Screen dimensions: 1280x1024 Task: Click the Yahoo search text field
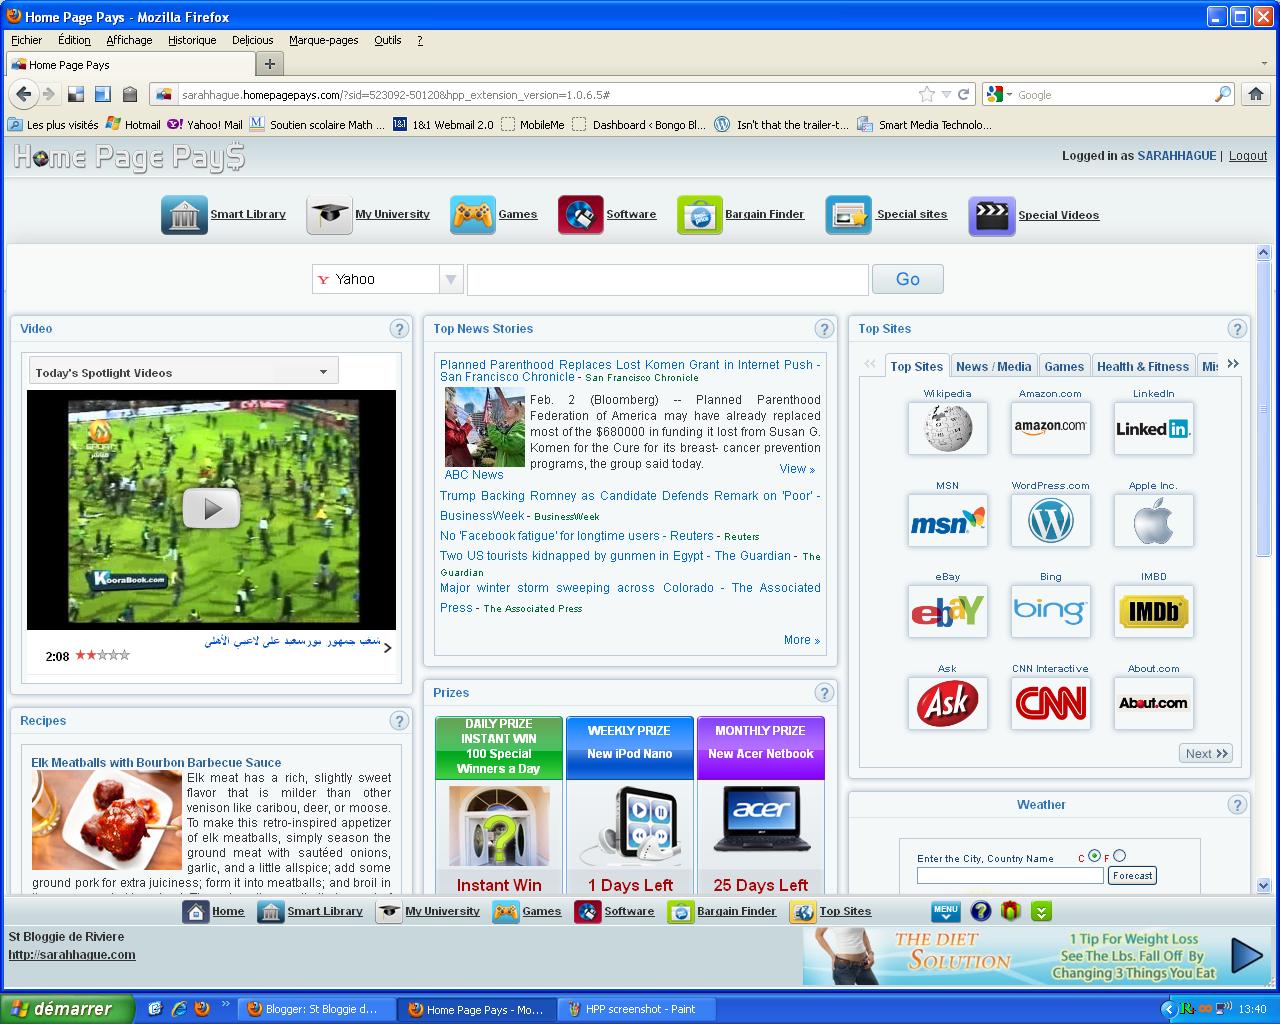[667, 279]
